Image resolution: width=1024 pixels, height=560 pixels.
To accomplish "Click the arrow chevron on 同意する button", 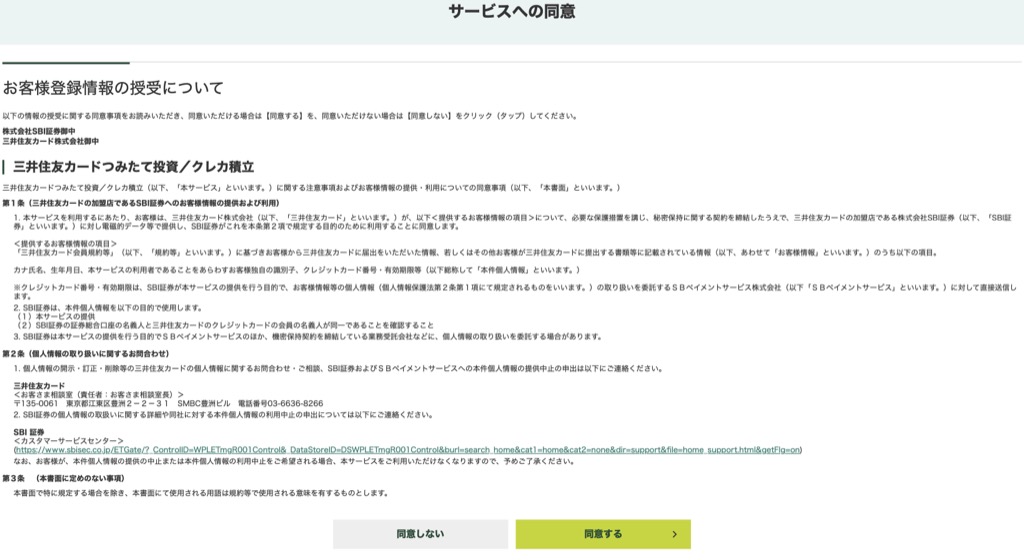I will 675,534.
